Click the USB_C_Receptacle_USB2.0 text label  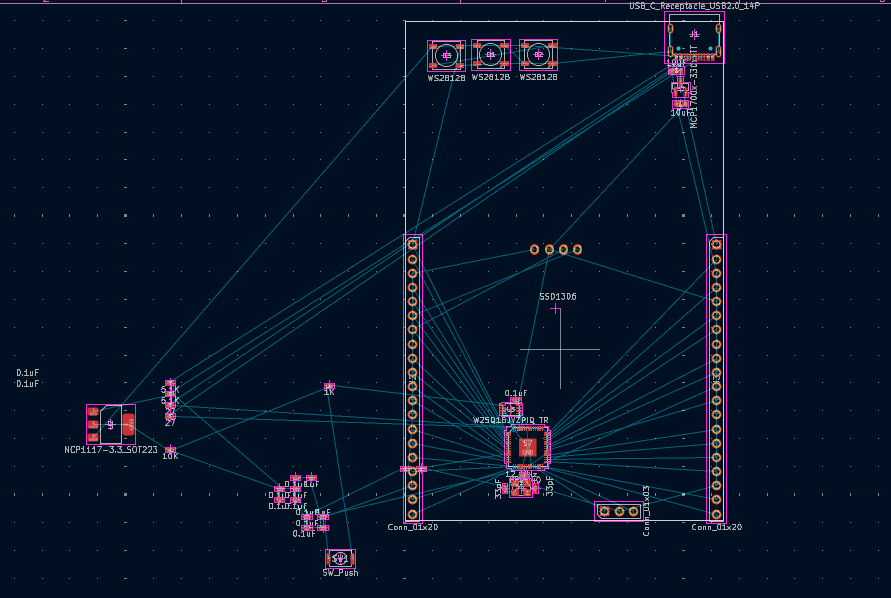tap(694, 6)
